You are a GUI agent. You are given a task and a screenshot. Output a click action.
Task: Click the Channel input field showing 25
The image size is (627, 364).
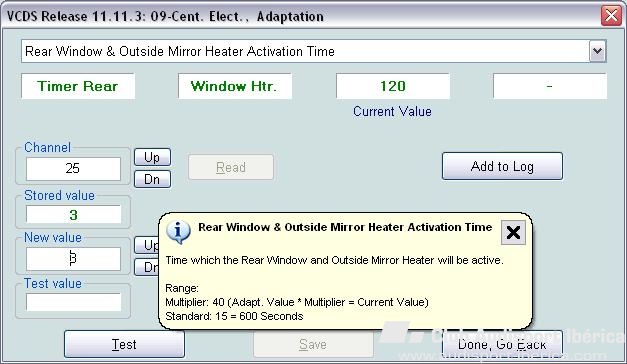(x=73, y=168)
